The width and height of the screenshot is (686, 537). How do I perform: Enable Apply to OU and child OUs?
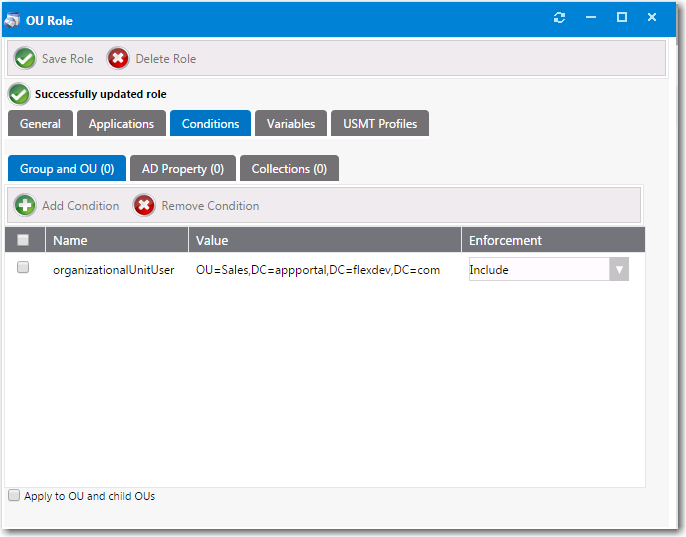(14, 495)
